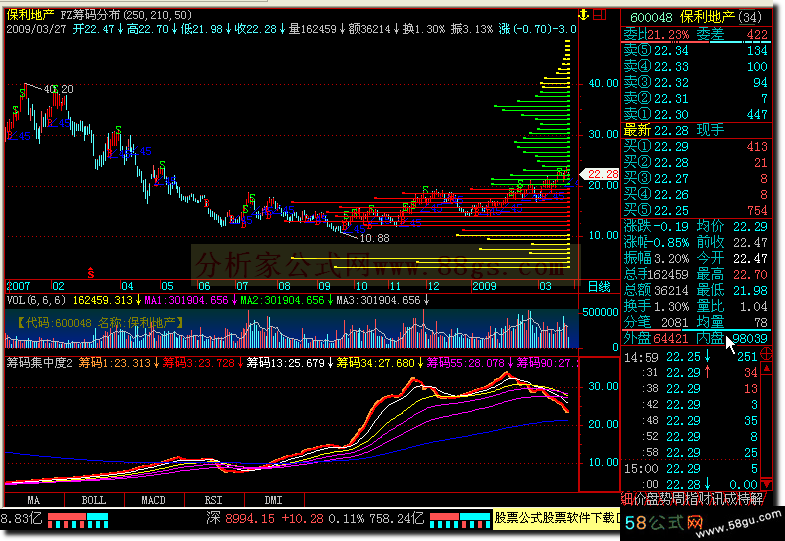
Task: Click the 10.88 low price label on the chart
Action: click(374, 238)
